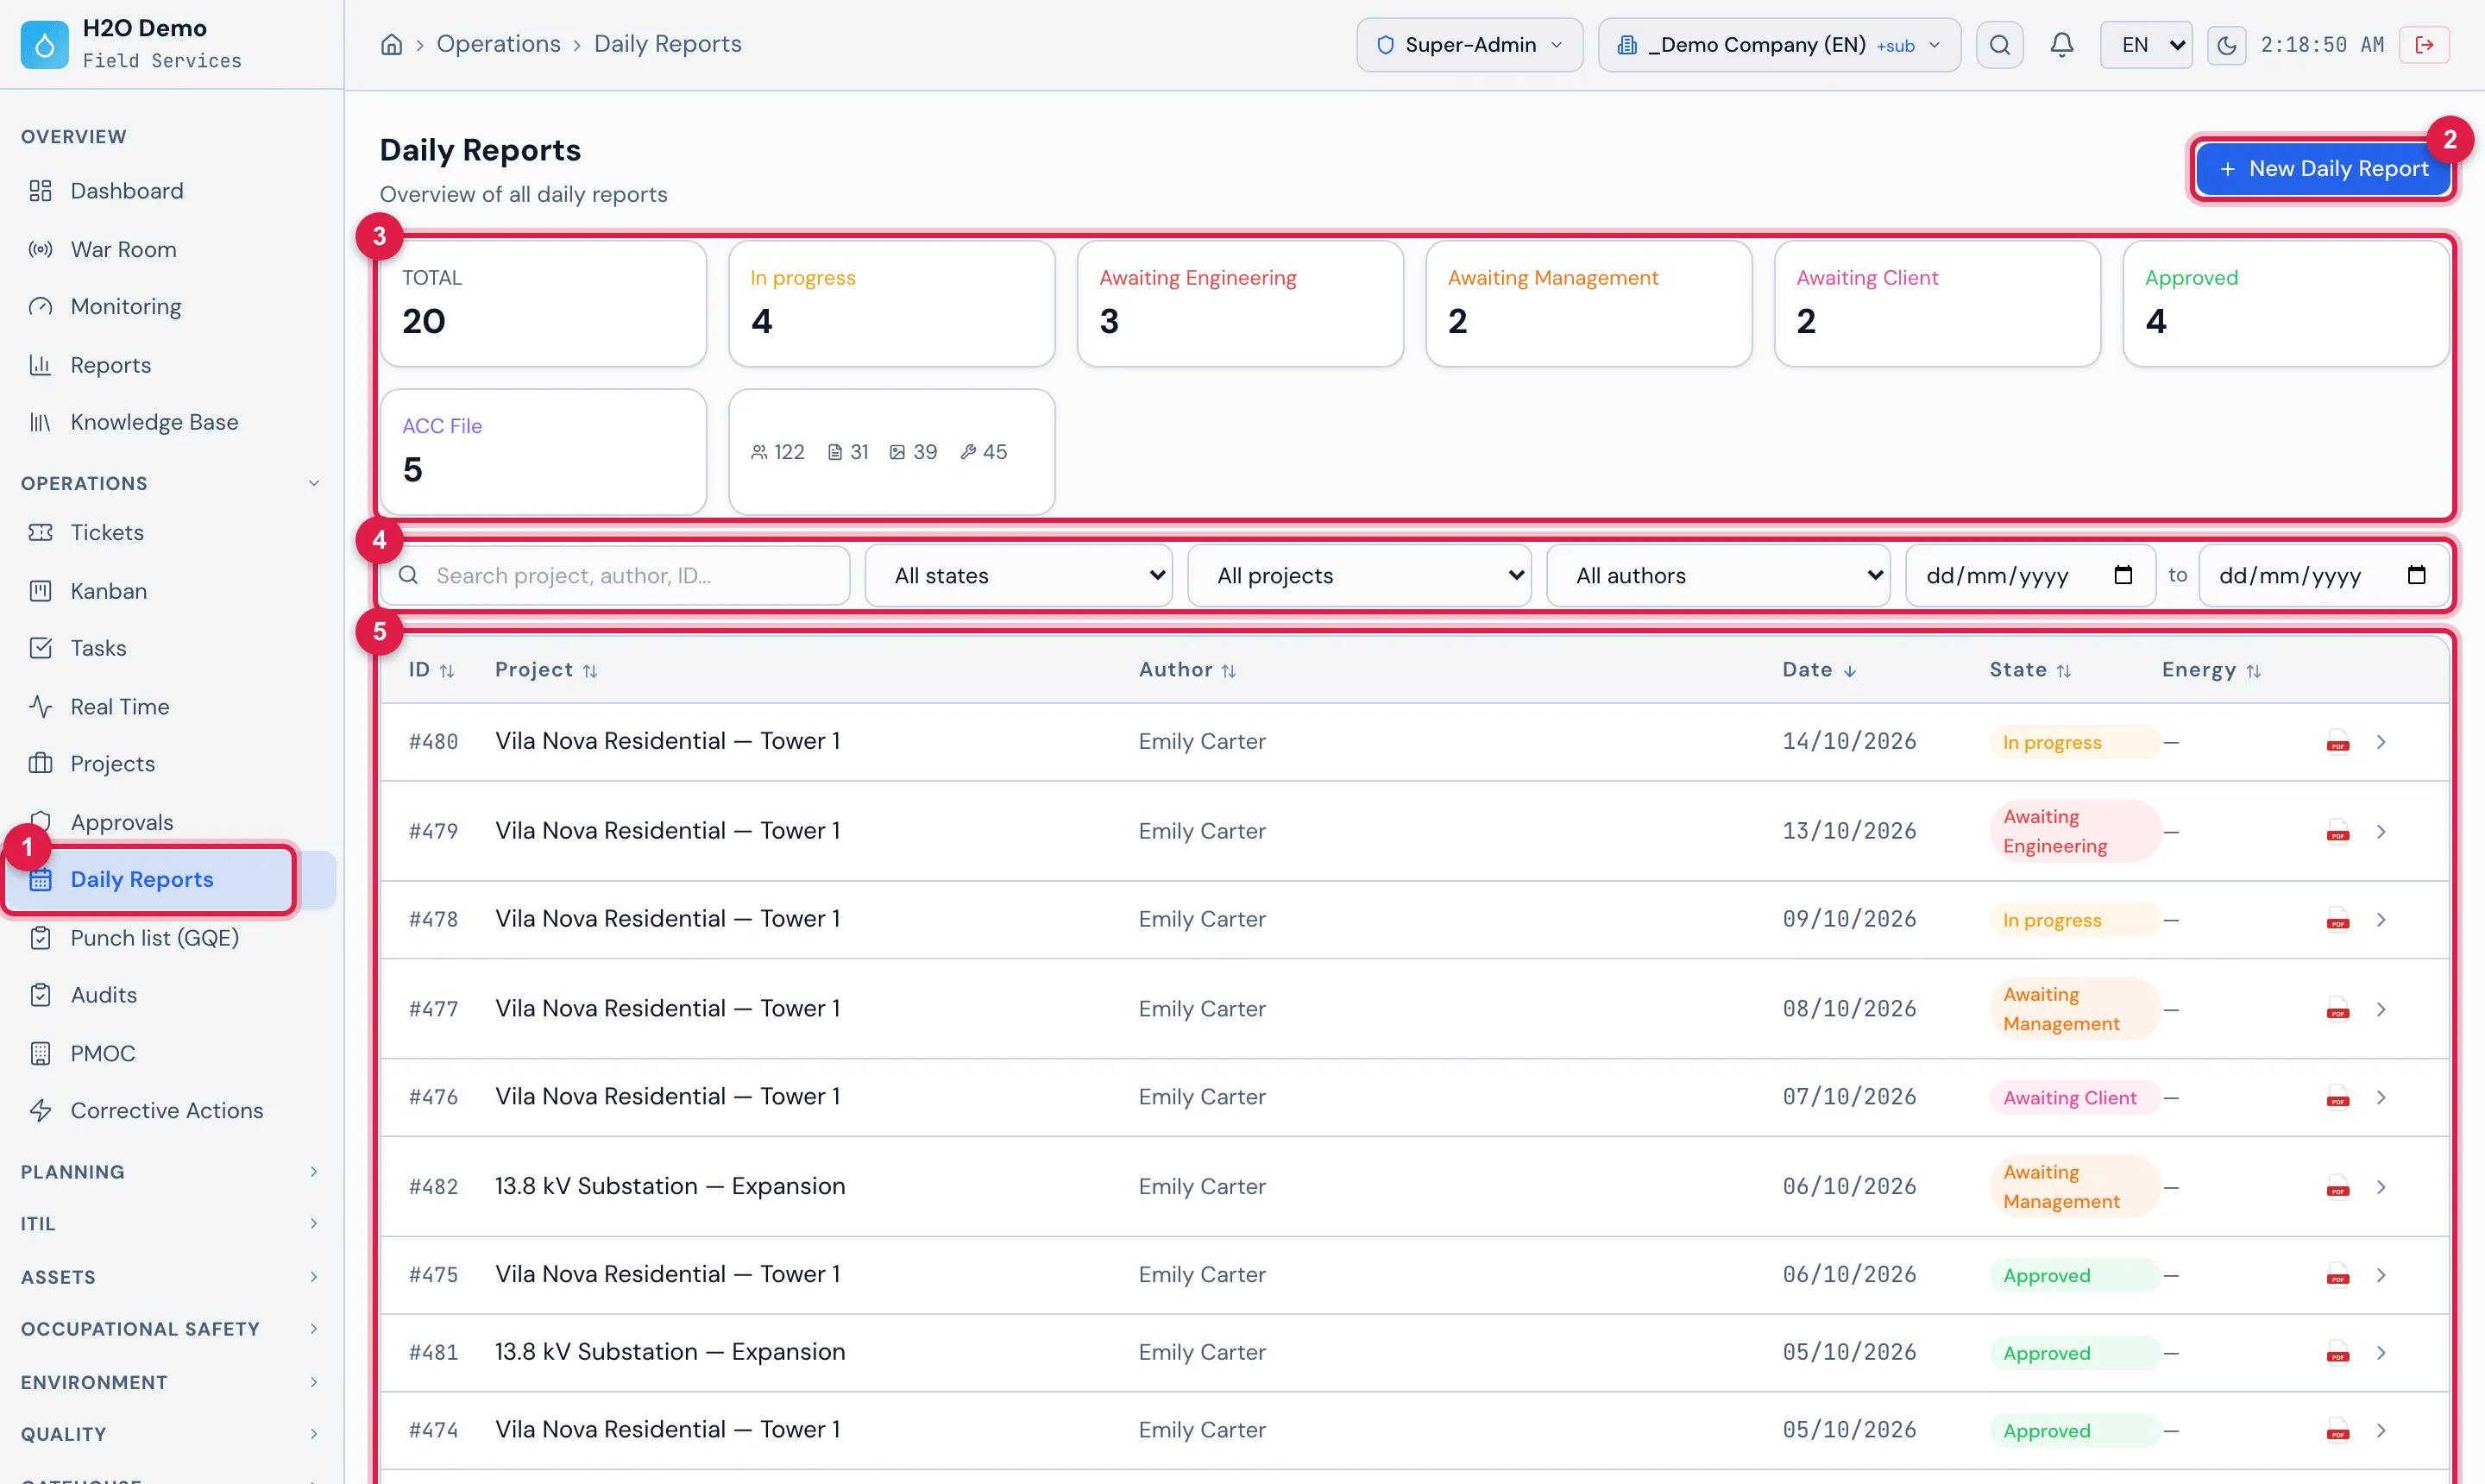Expand the Occupational Safety sidebar section
This screenshot has height=1484, width=2485.
pos(170,1329)
